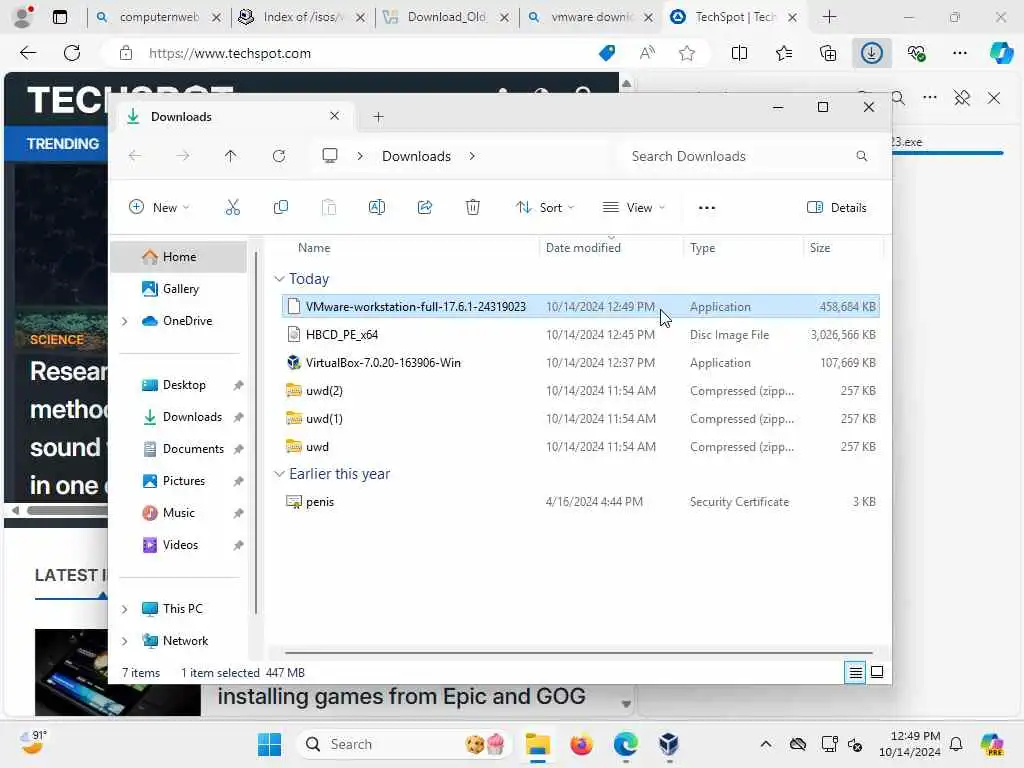1024x768 pixels.
Task: Close the Downloads Explorer tab
Action: pos(334,116)
